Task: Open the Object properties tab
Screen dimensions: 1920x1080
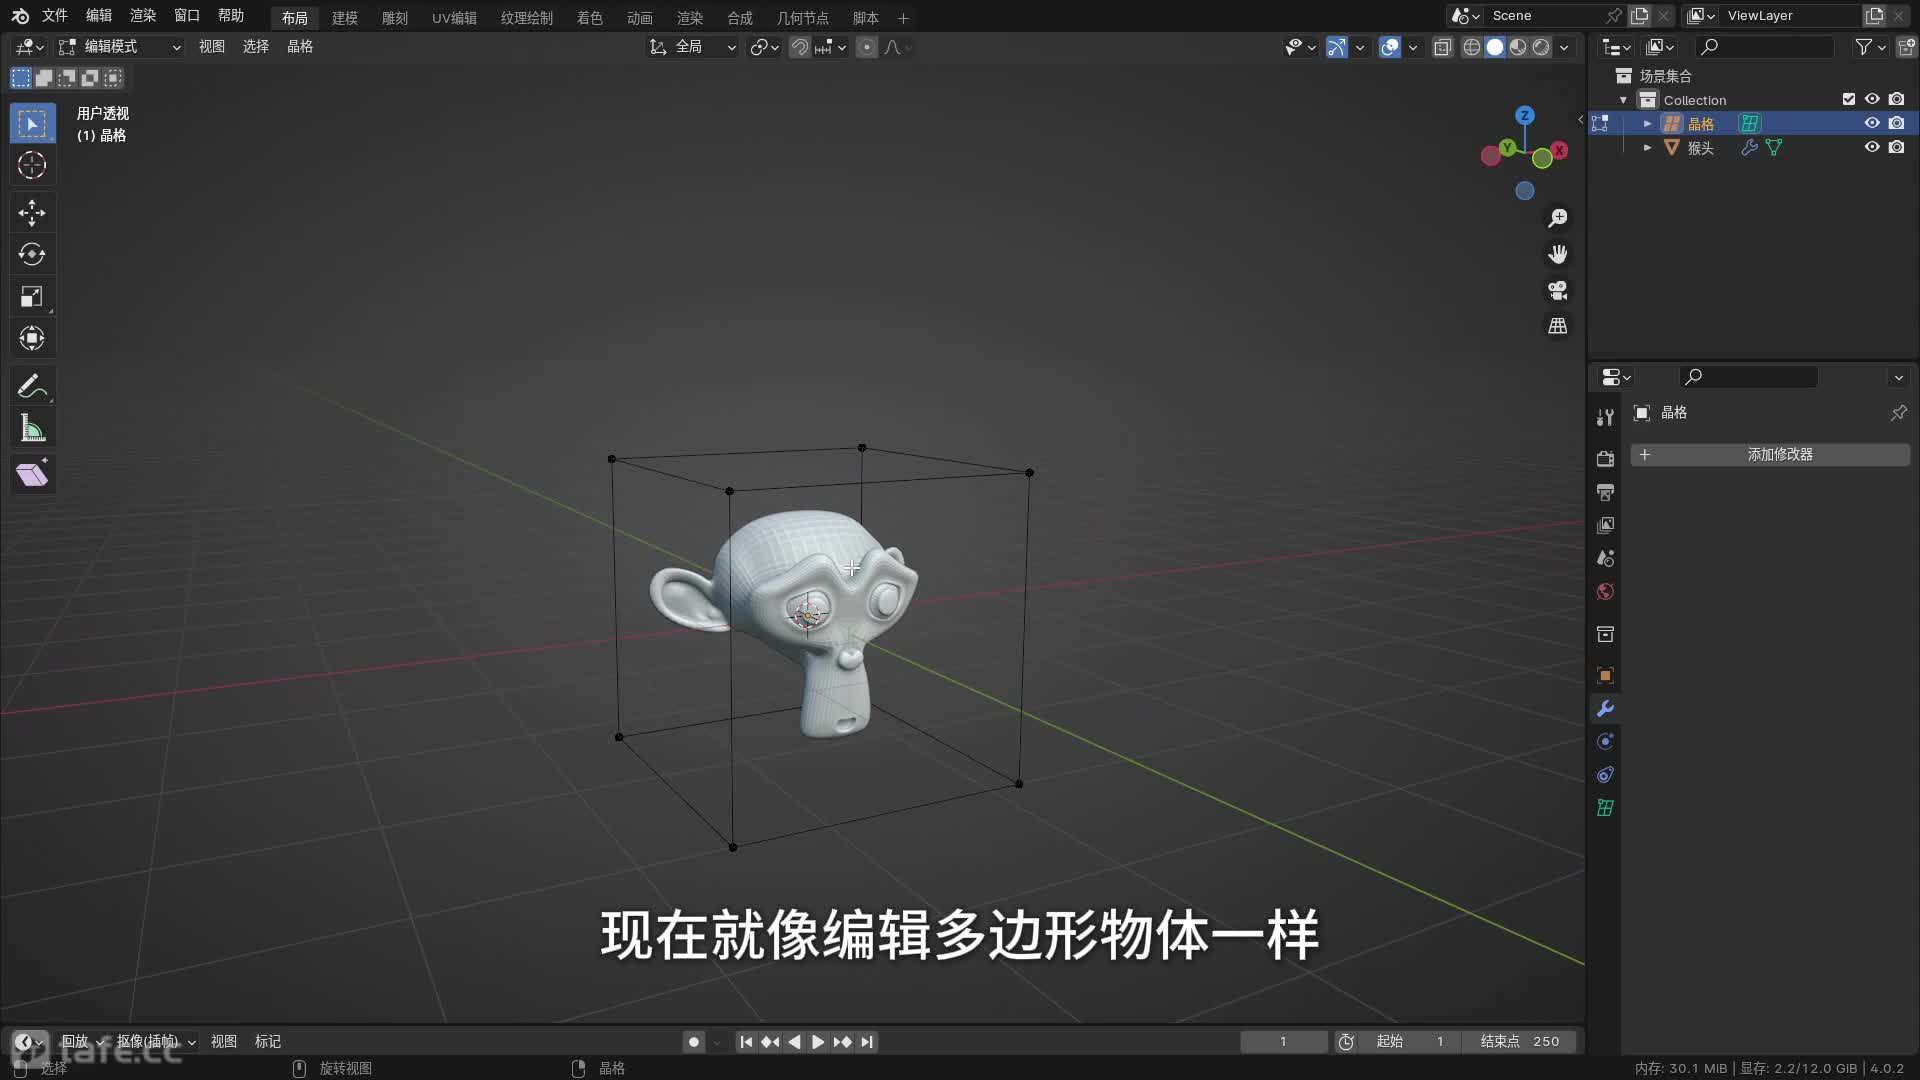Action: pos(1605,675)
